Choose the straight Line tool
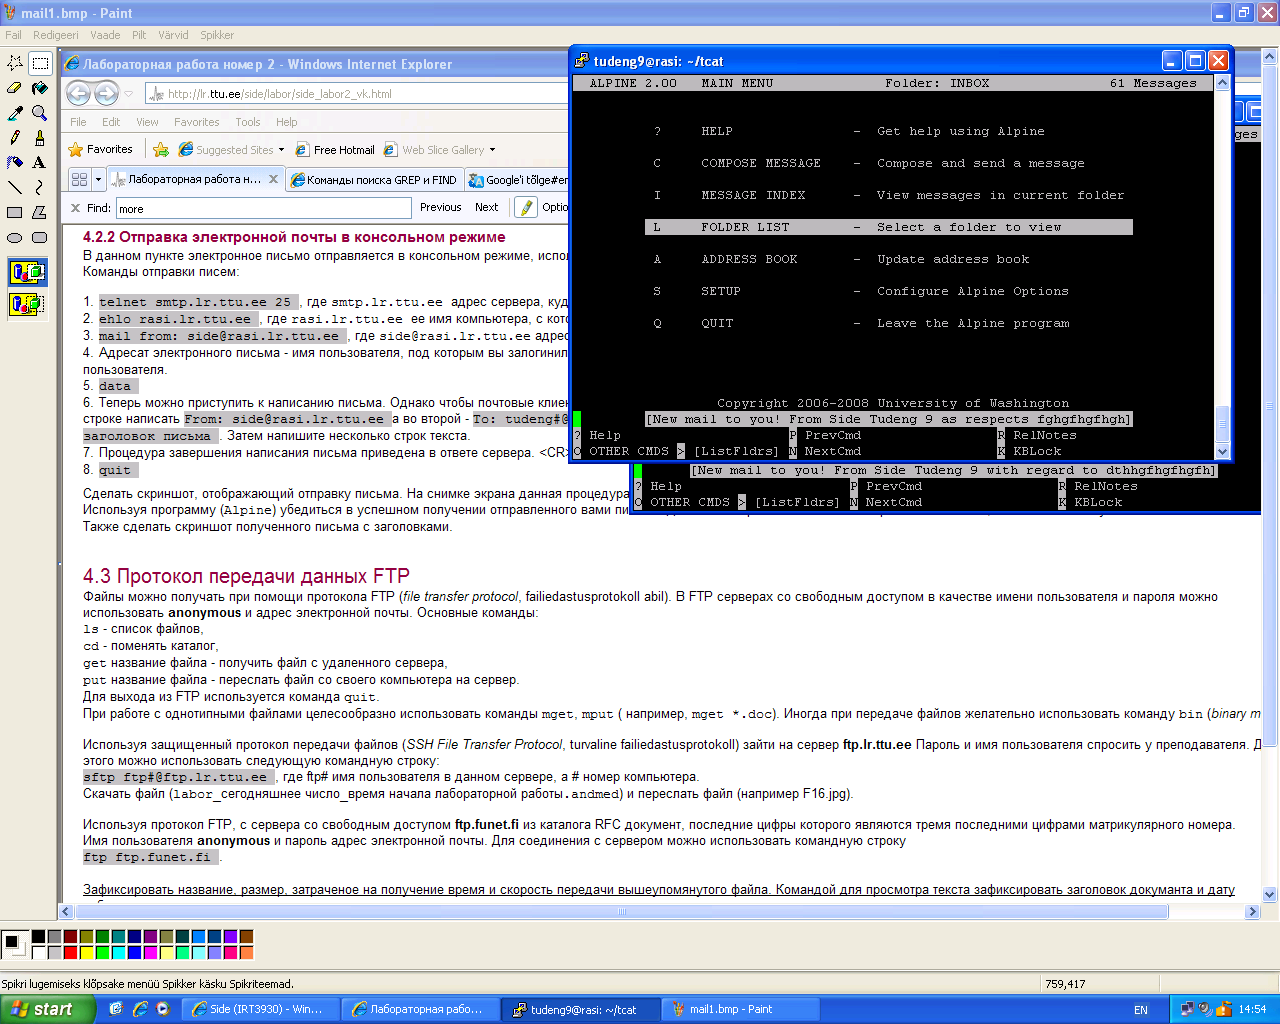This screenshot has height=1024, width=1280. 15,187
